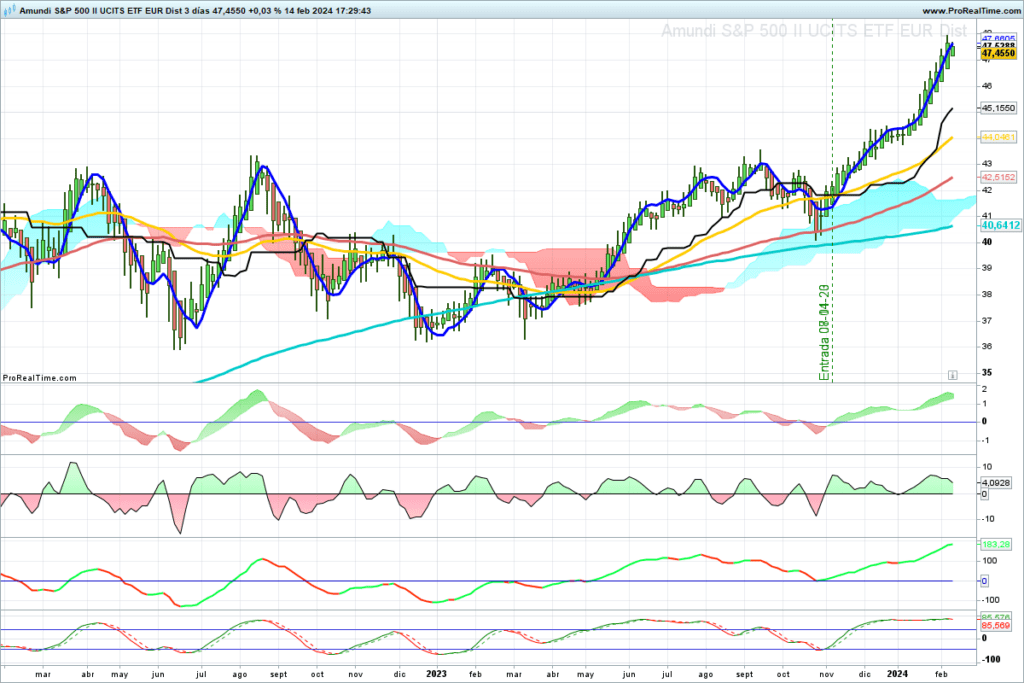This screenshot has width=1024, height=683.
Task: Click the 'dic' 2023 label on the time axis
Action: (x=864, y=675)
